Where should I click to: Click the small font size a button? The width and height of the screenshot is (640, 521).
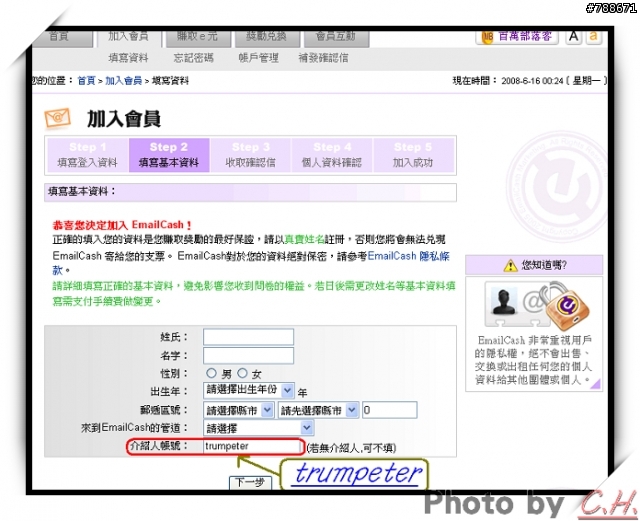click(593, 36)
